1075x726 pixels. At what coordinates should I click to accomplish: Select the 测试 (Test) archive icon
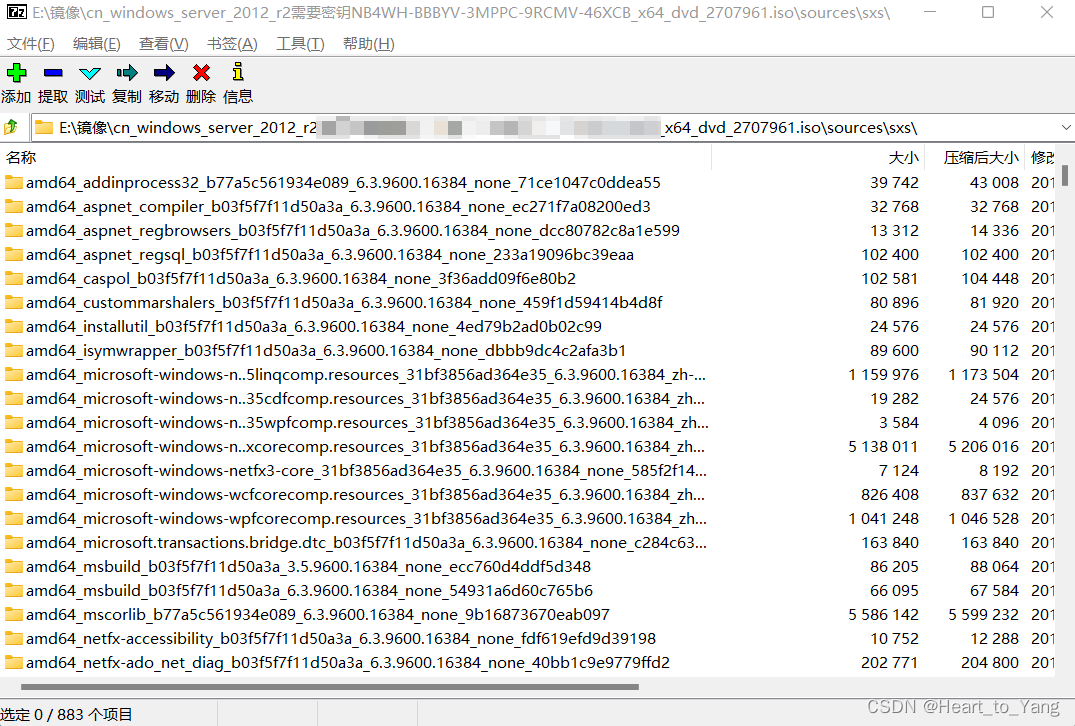tap(89, 72)
